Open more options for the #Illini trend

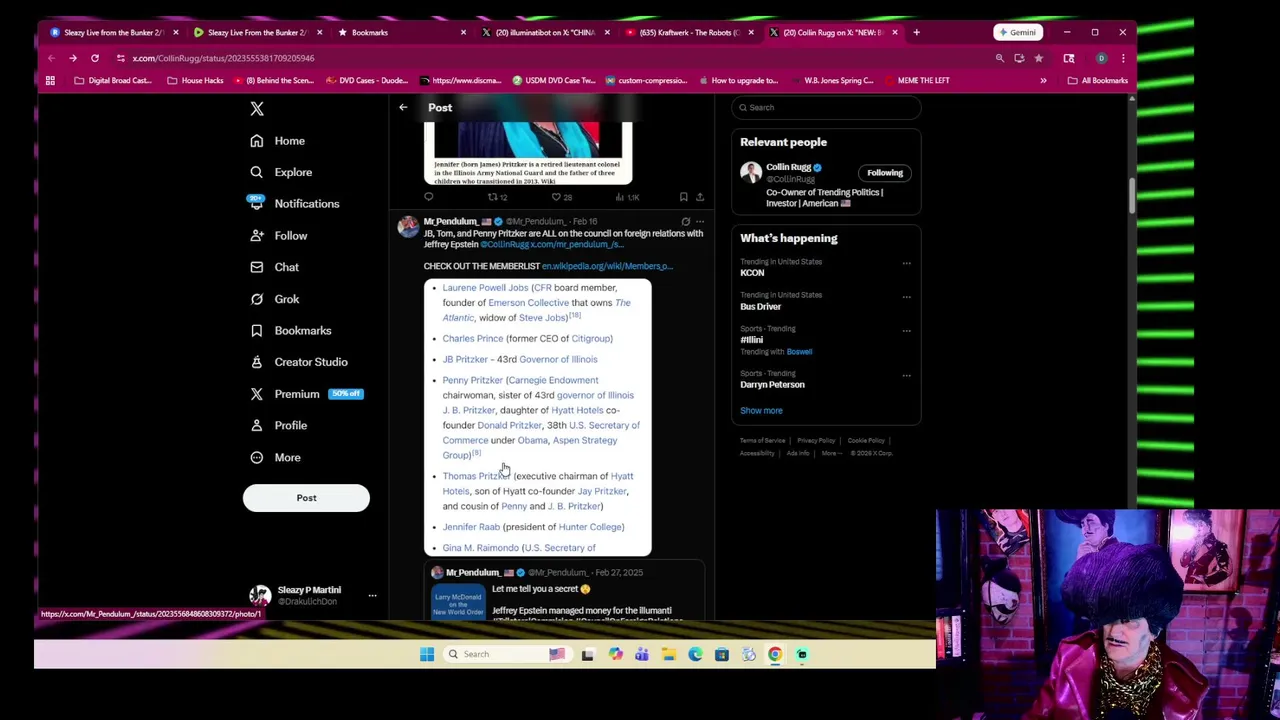click(906, 330)
